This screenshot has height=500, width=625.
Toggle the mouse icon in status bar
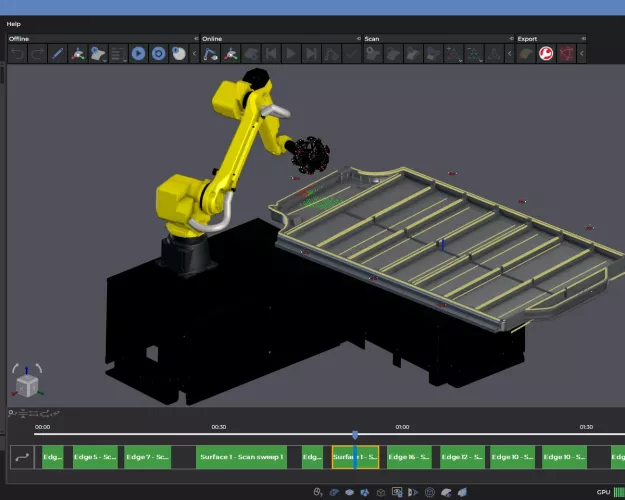coord(318,491)
